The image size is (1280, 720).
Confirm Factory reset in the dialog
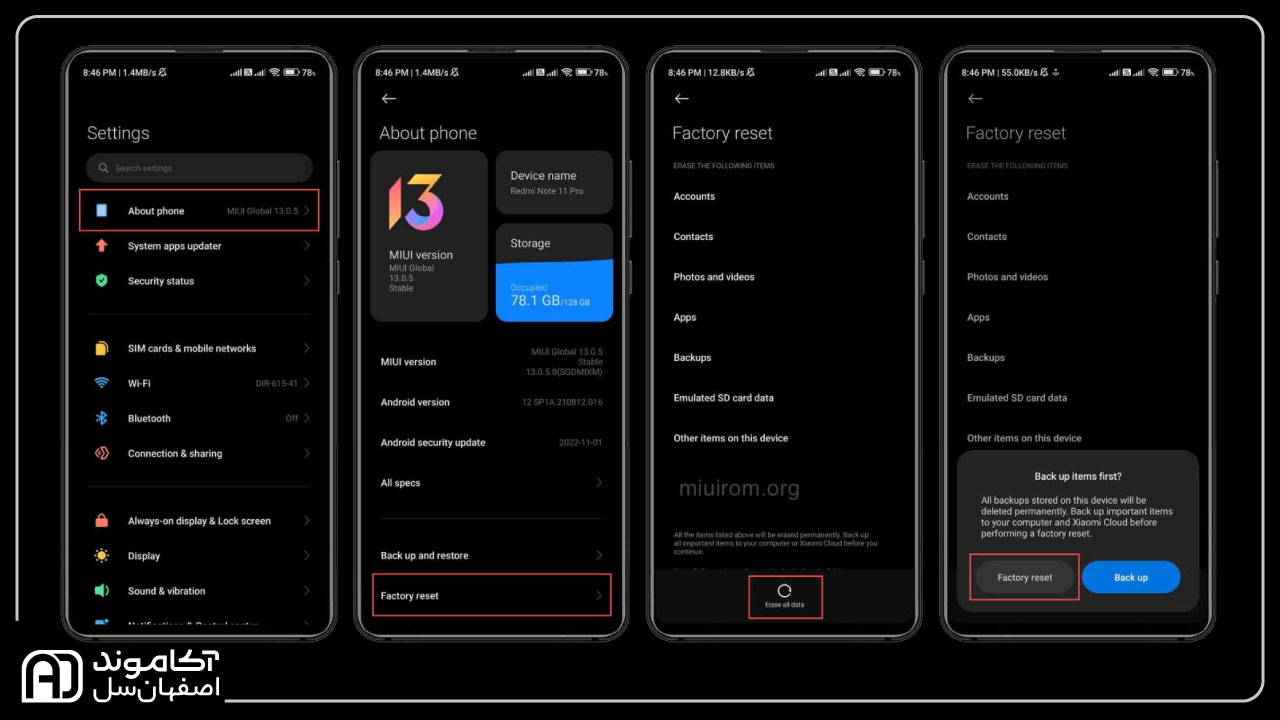[1025, 577]
